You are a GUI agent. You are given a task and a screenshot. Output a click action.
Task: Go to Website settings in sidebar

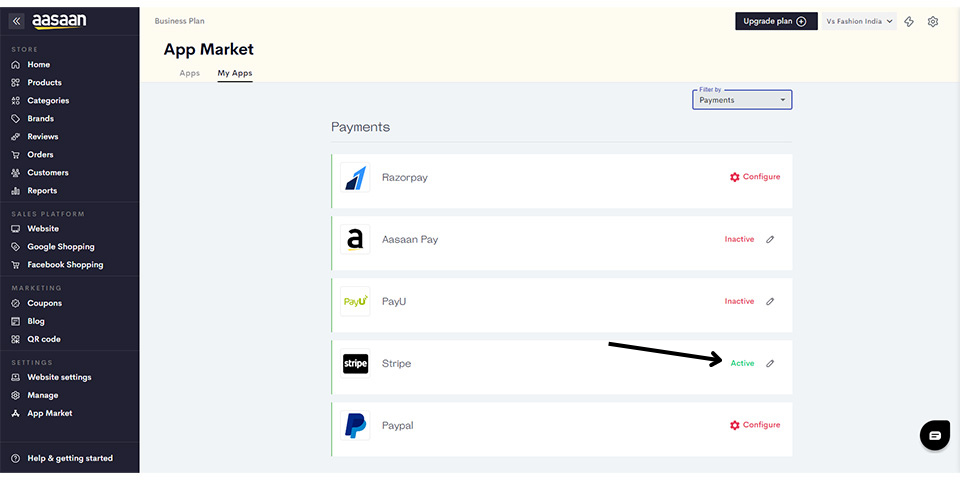point(59,377)
